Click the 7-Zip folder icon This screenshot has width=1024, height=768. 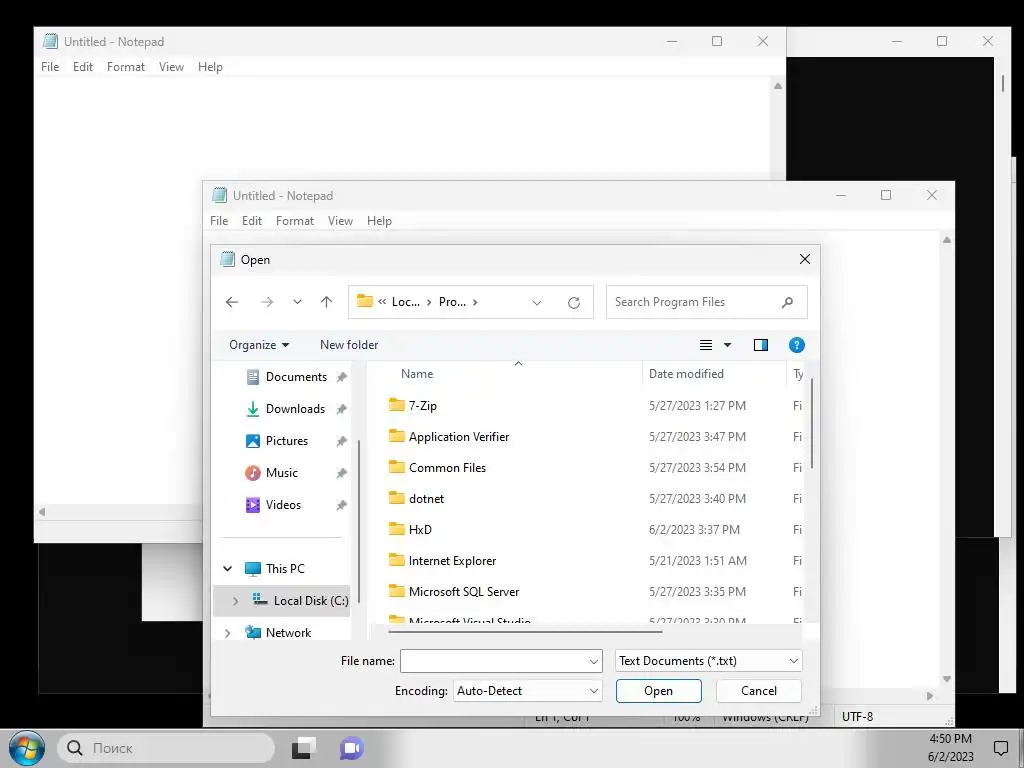tap(396, 405)
